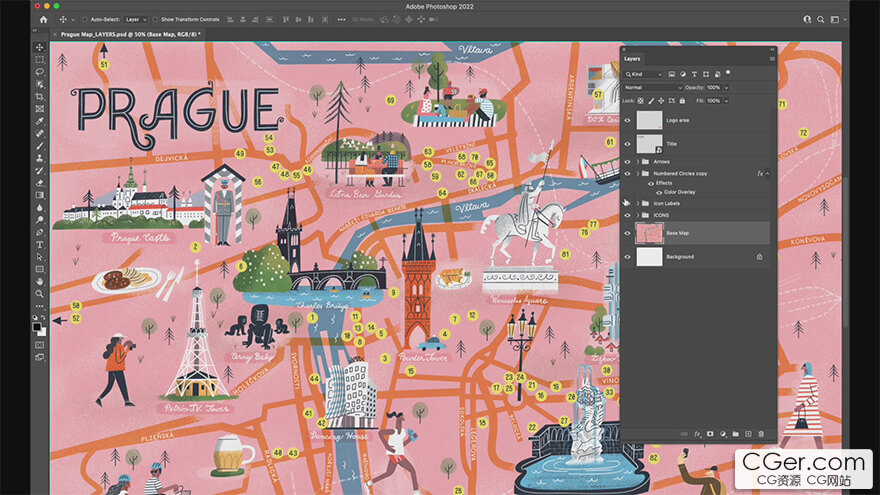The height and width of the screenshot is (495, 880).
Task: Toggle Quick Mask mode
Action: (39, 345)
